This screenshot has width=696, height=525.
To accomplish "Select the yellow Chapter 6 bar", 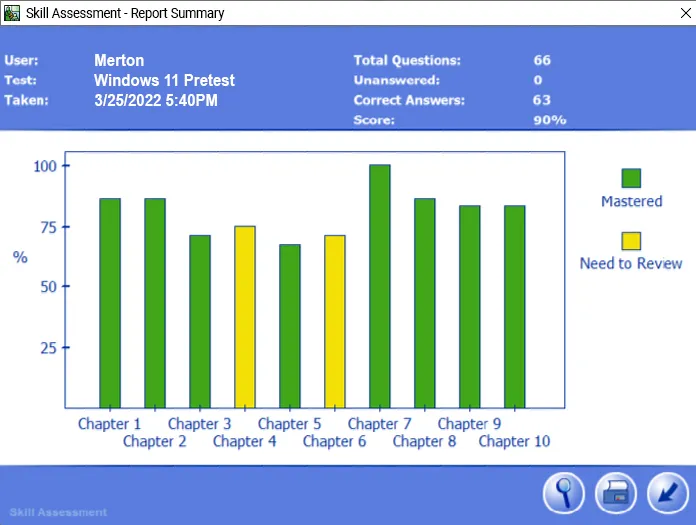I will (335, 322).
